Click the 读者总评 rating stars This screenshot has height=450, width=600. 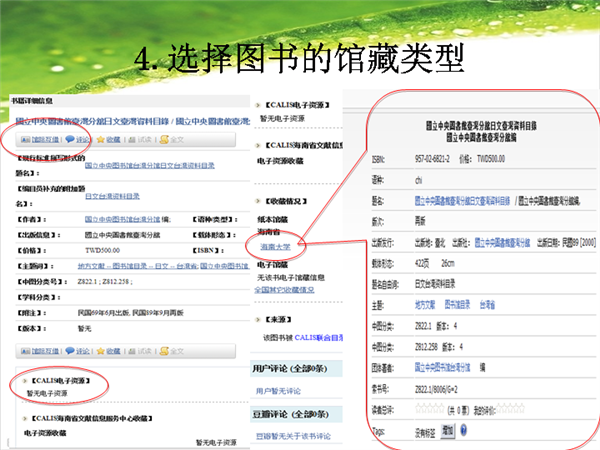tap(430, 409)
